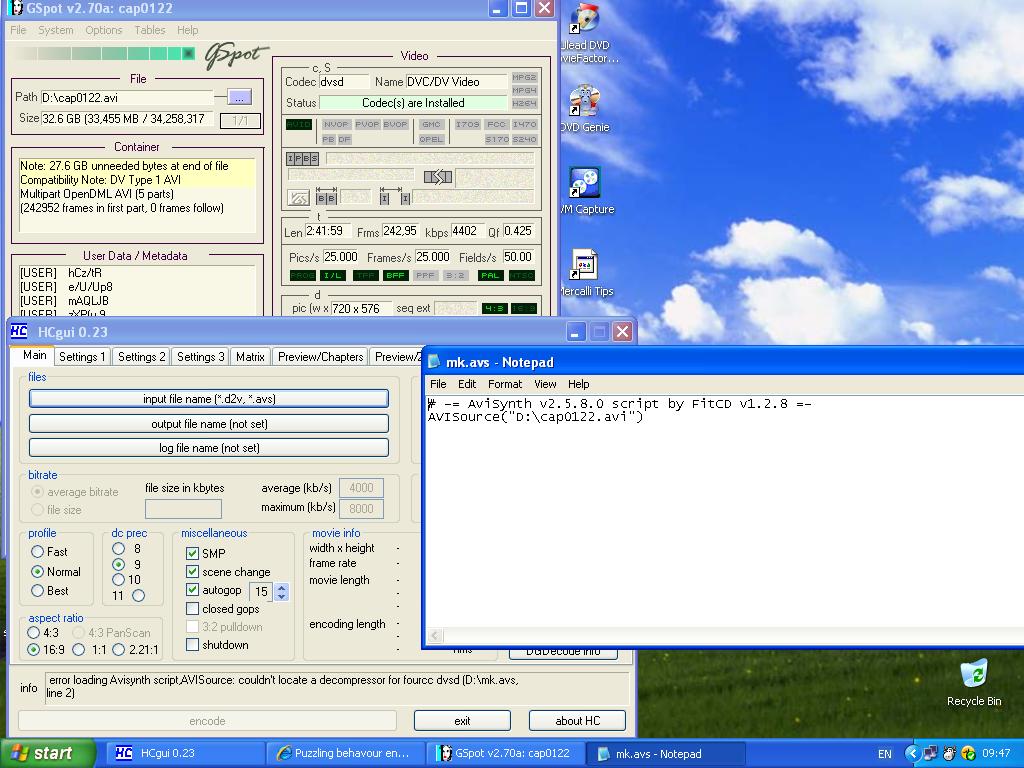The height and width of the screenshot is (768, 1024).
Task: Click the Codec field showing dvsd
Action: click(x=344, y=82)
